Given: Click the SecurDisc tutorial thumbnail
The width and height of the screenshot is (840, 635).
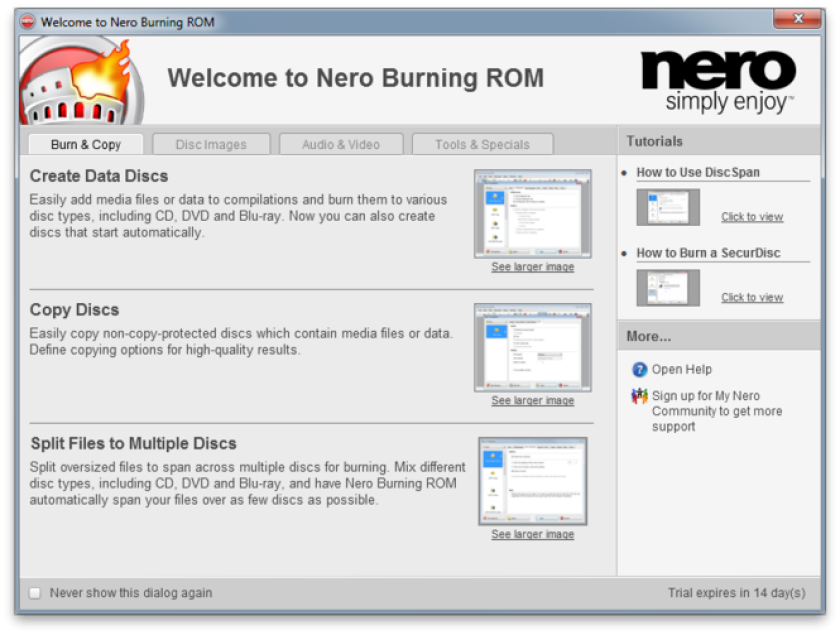Looking at the screenshot, I should (x=668, y=288).
